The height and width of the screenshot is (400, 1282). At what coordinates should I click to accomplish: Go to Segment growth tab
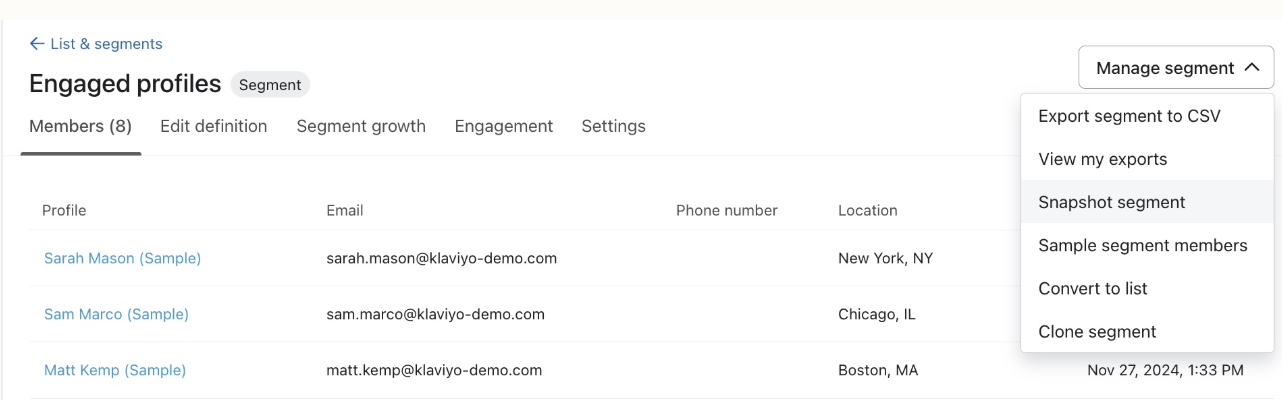tap(361, 126)
